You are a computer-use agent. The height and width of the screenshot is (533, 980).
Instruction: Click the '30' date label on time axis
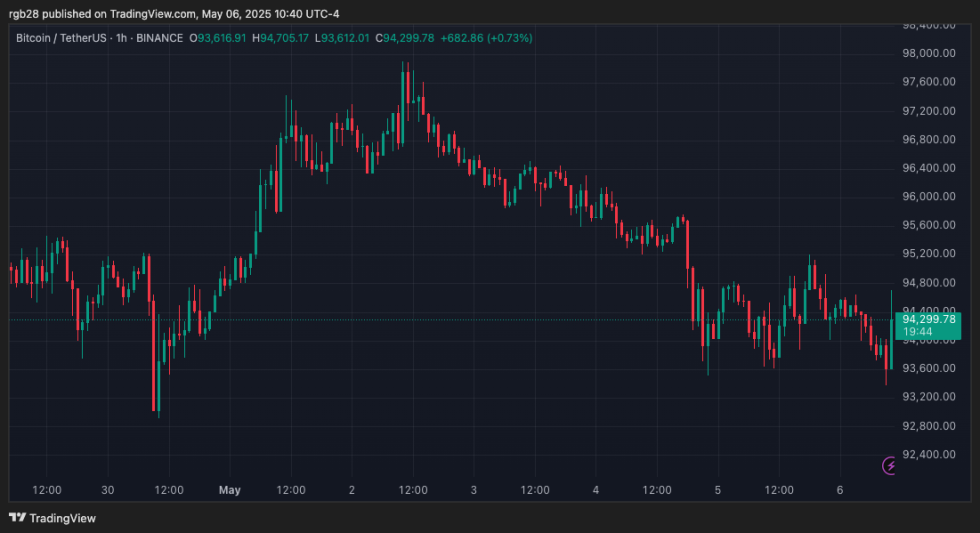tap(108, 490)
